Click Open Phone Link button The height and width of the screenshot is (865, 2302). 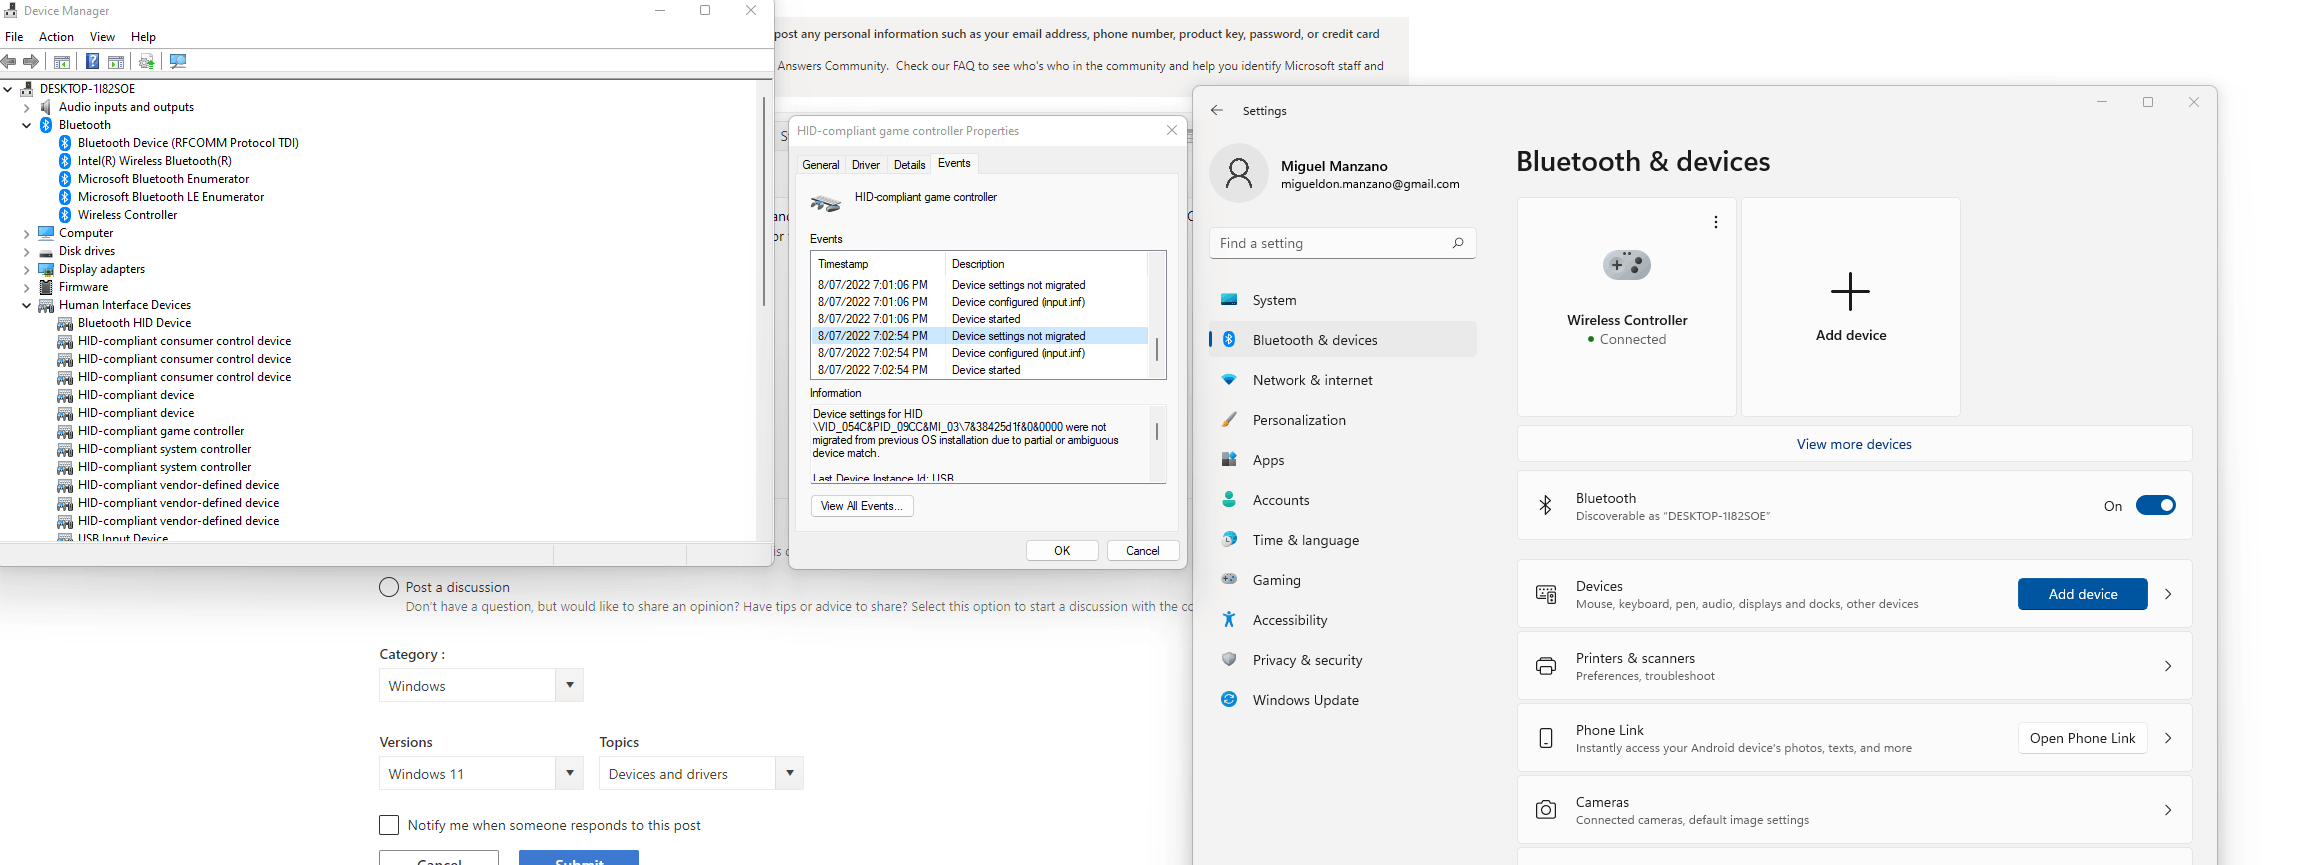pyautogui.click(x=2082, y=738)
